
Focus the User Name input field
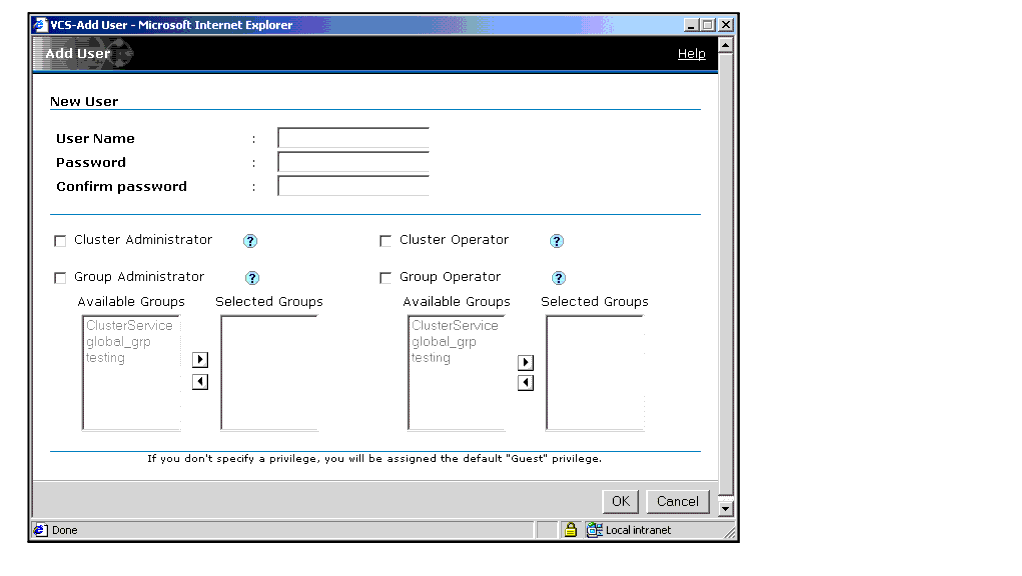point(353,139)
